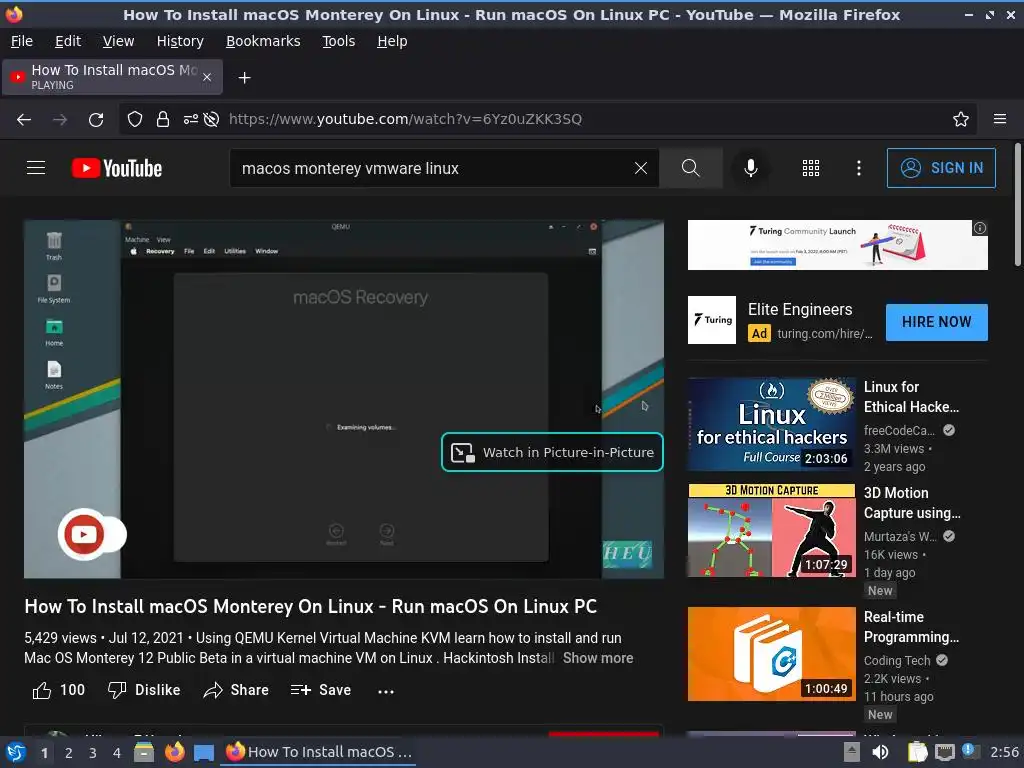The height and width of the screenshot is (768, 1024).
Task: Open the Turing Community Launch banner ad
Action: 837,245
